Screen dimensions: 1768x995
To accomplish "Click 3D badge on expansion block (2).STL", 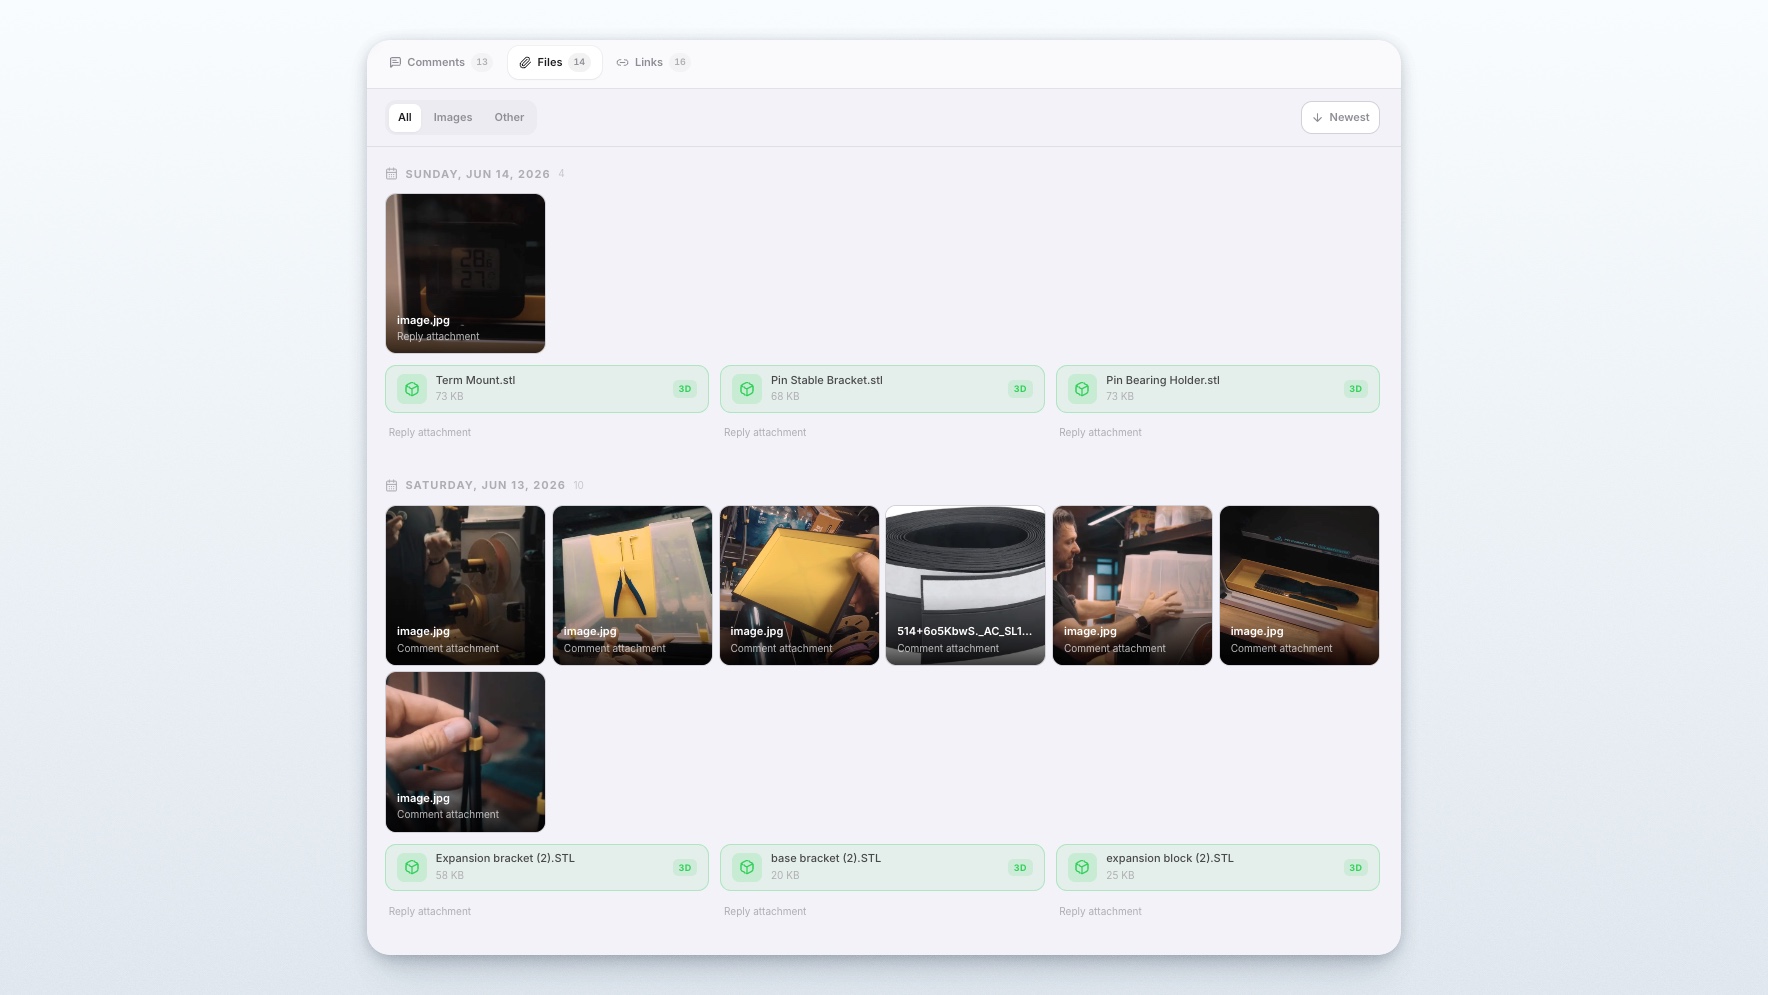I will [x=1355, y=868].
